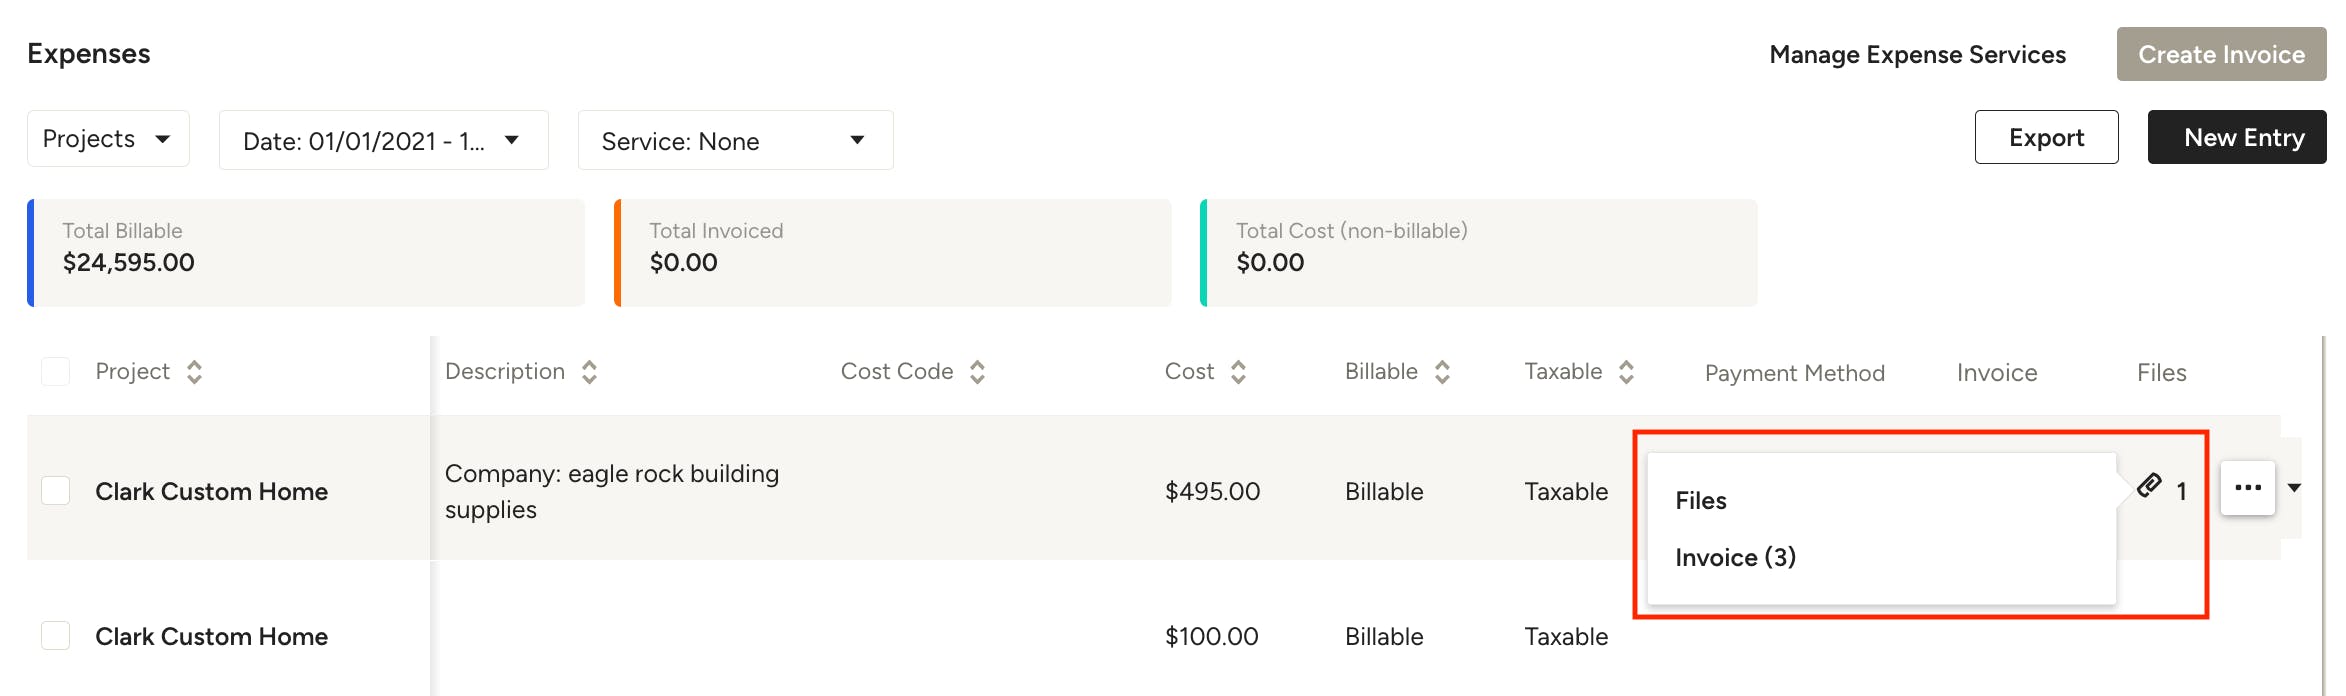The image size is (2346, 696).
Task: Check the $495.00 Clark Custom Home row
Action: pos(55,491)
